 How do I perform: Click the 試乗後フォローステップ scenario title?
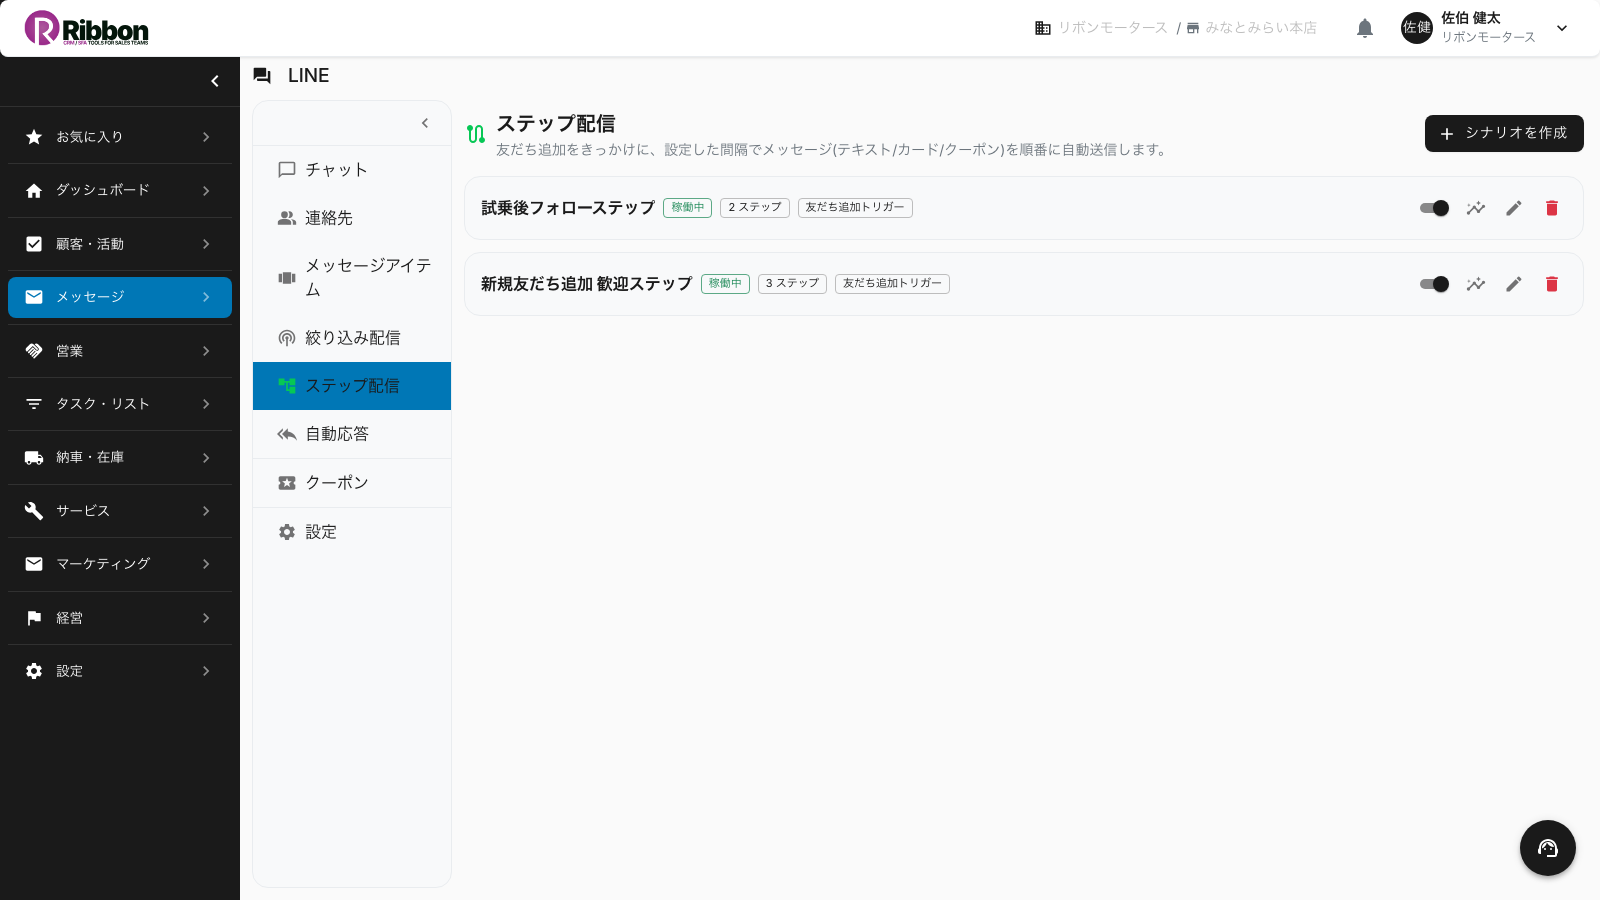pos(568,208)
